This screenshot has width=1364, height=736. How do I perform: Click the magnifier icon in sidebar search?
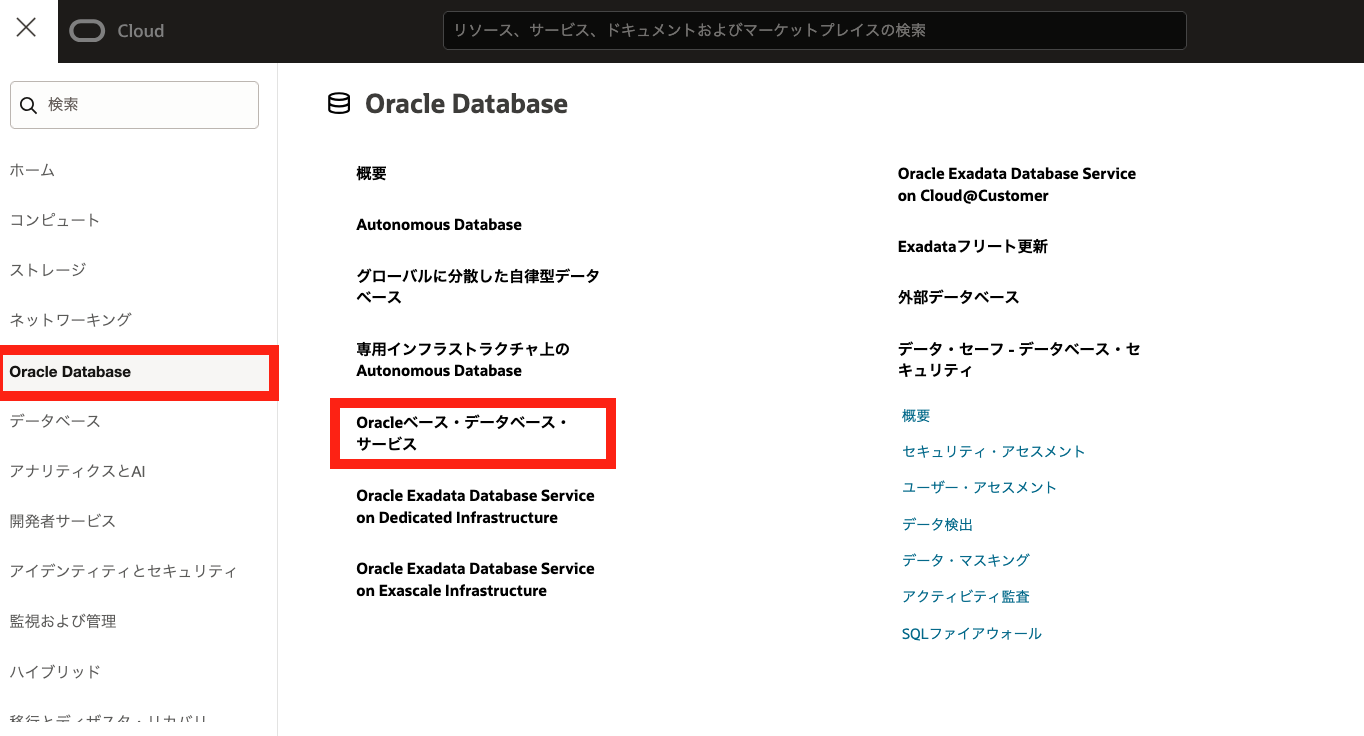coord(28,105)
